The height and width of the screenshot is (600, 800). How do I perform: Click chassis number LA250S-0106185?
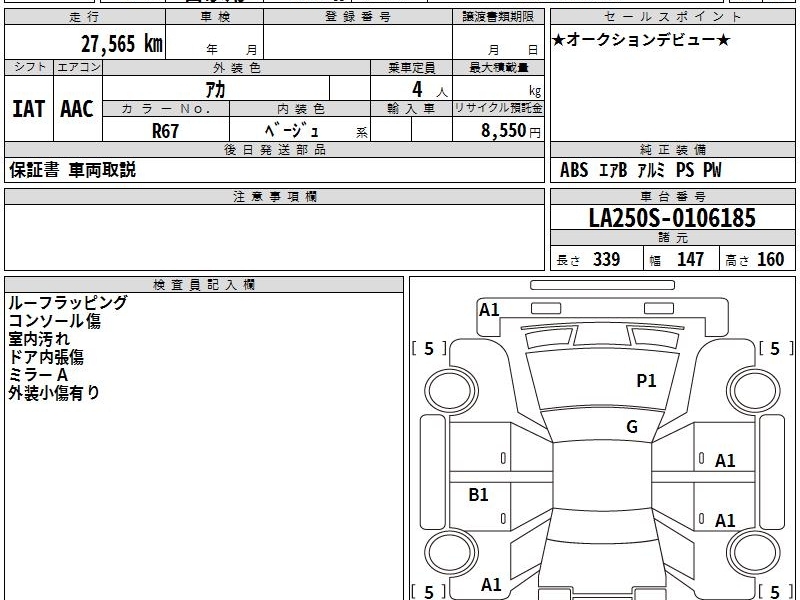[x=672, y=218]
